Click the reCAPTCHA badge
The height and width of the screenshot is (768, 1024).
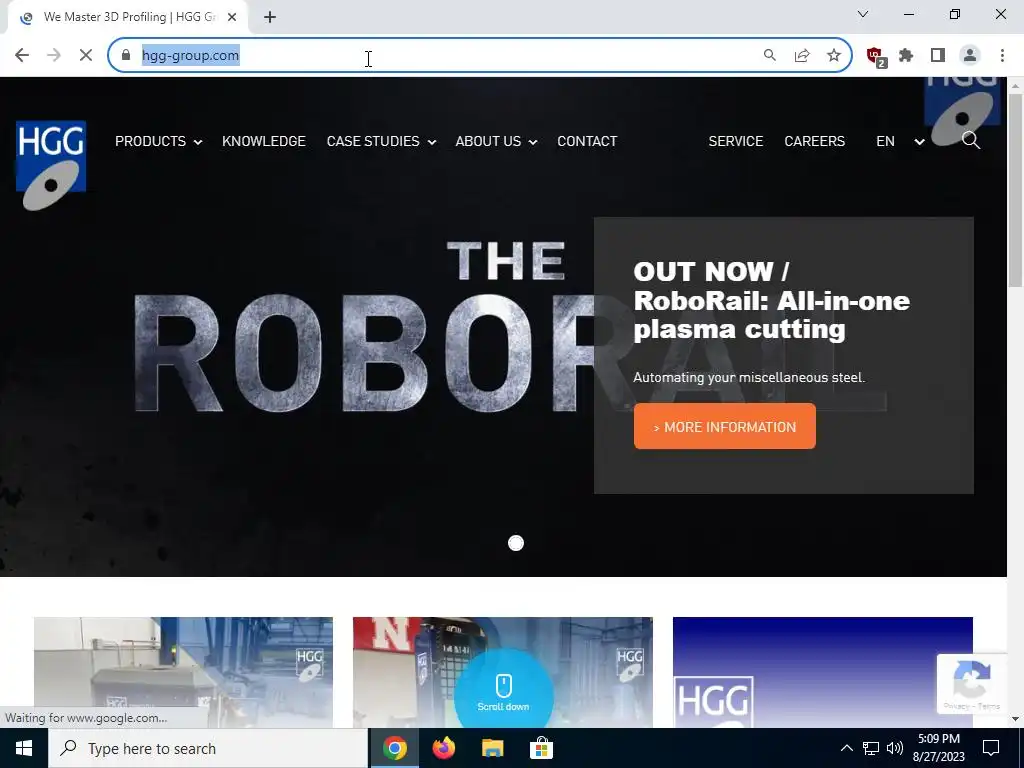click(x=972, y=684)
